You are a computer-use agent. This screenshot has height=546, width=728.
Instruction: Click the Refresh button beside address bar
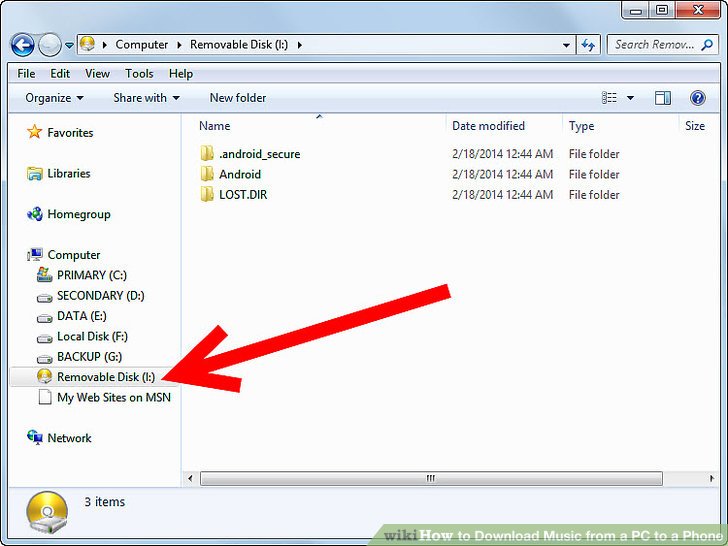[588, 45]
